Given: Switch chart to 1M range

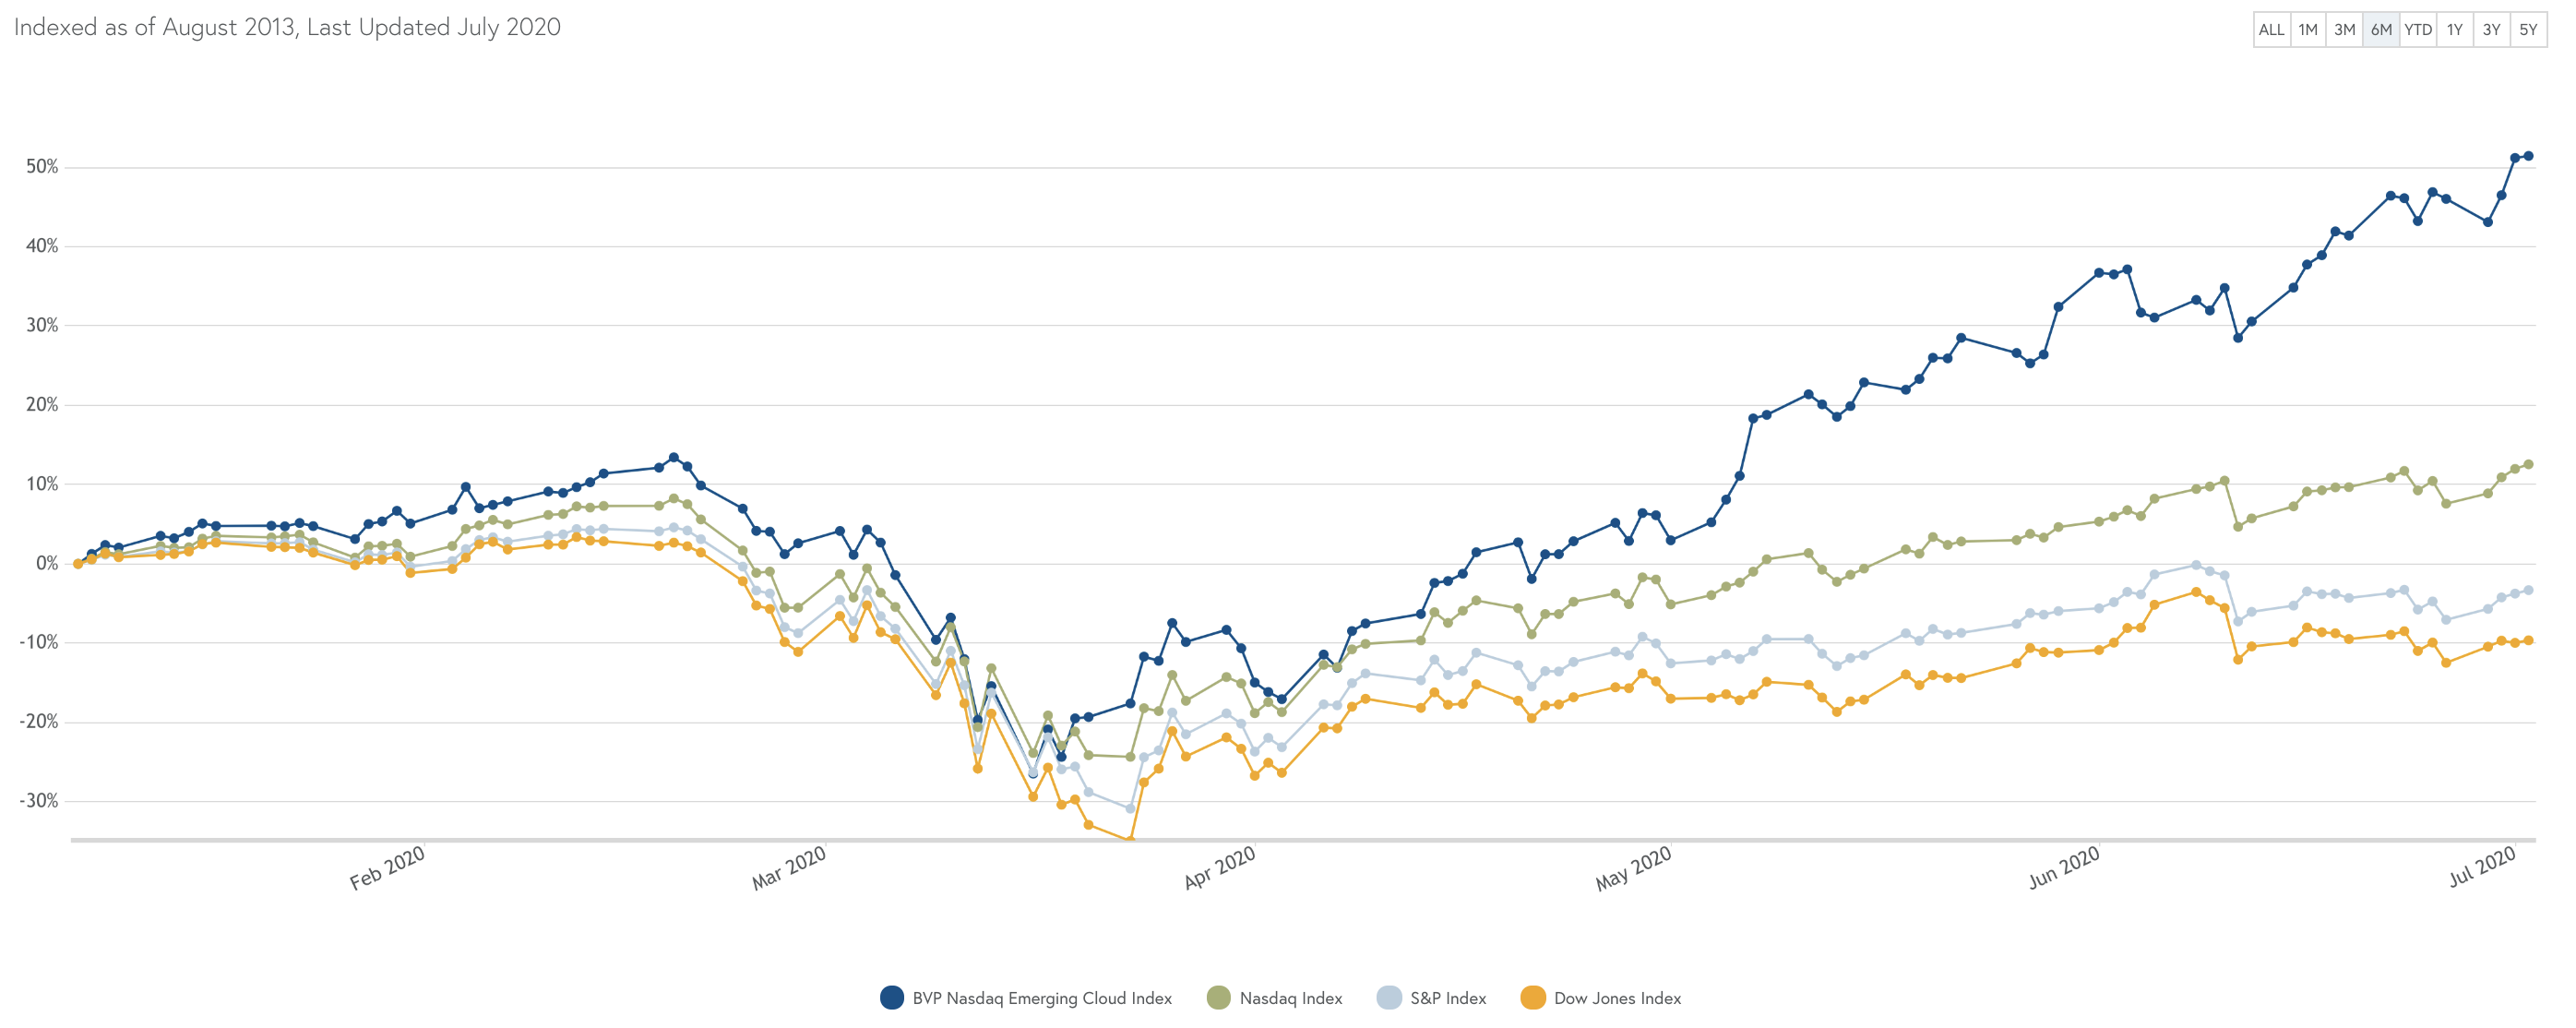Looking at the screenshot, I should [2308, 30].
